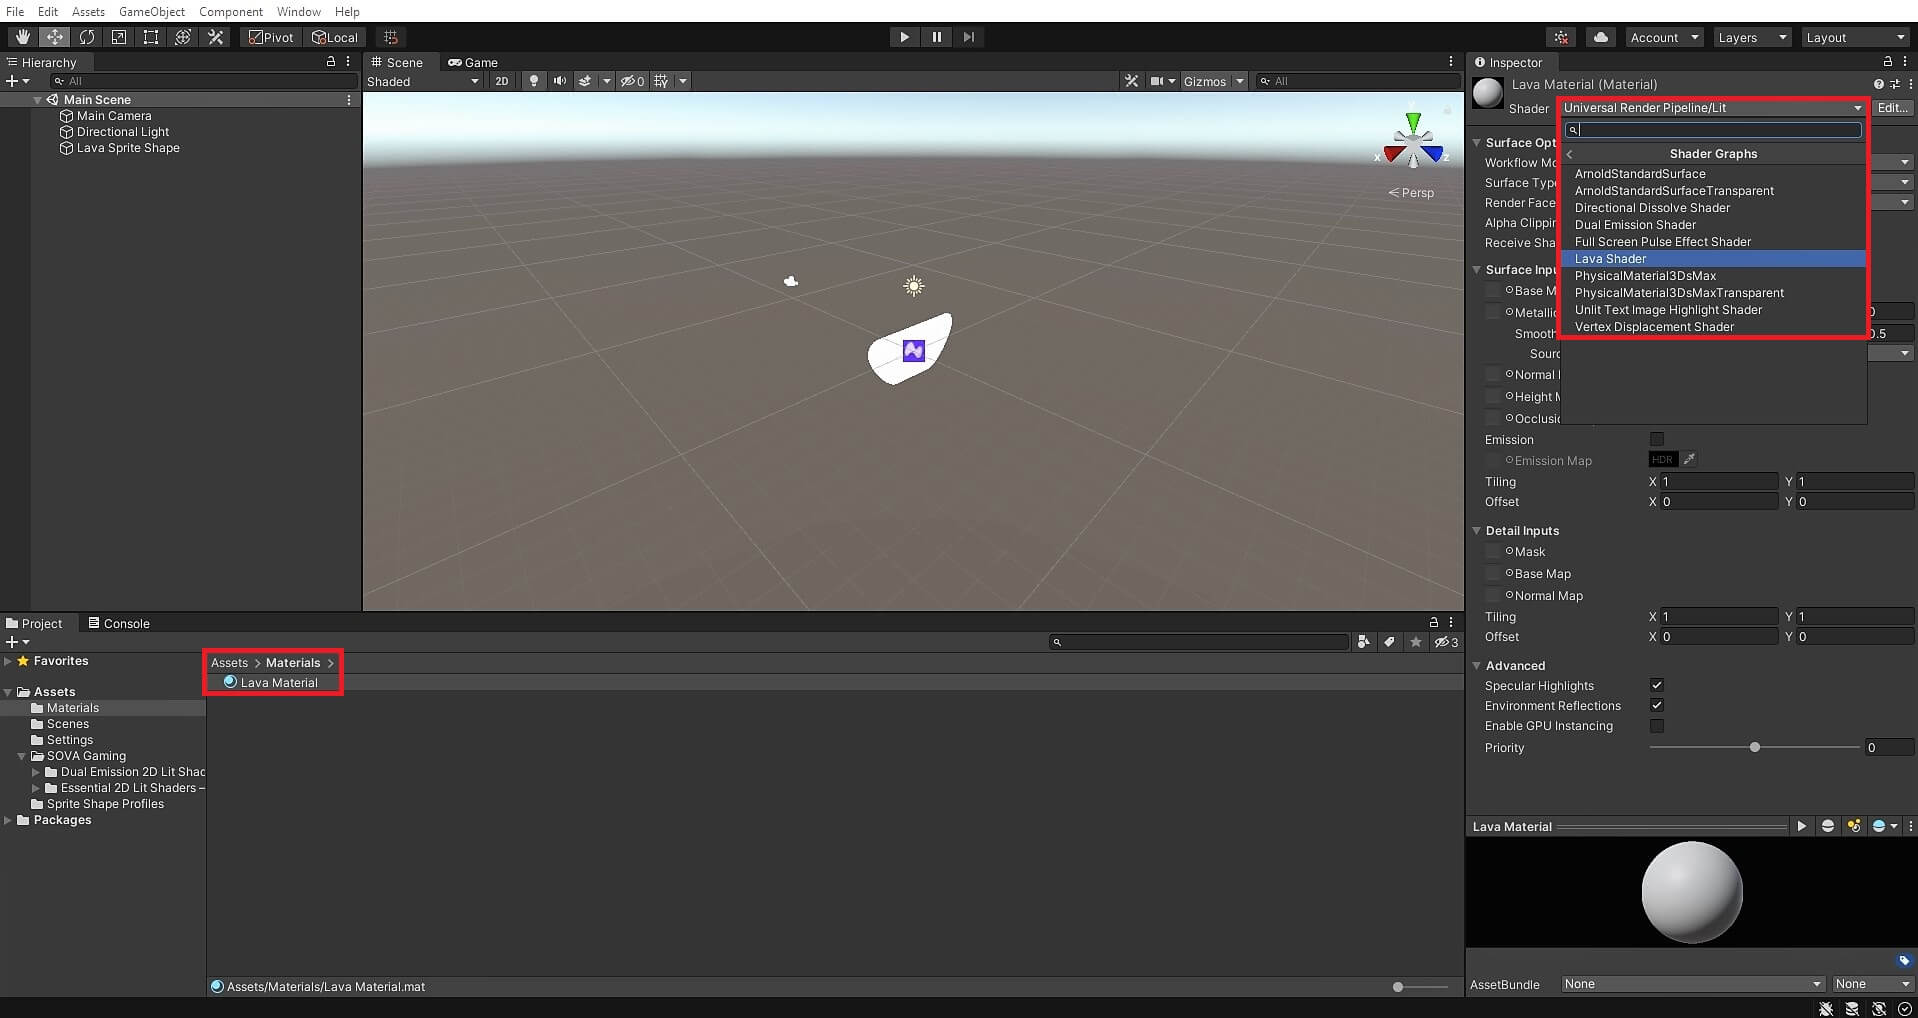
Task: Expand the Packages folder
Action: 8,820
